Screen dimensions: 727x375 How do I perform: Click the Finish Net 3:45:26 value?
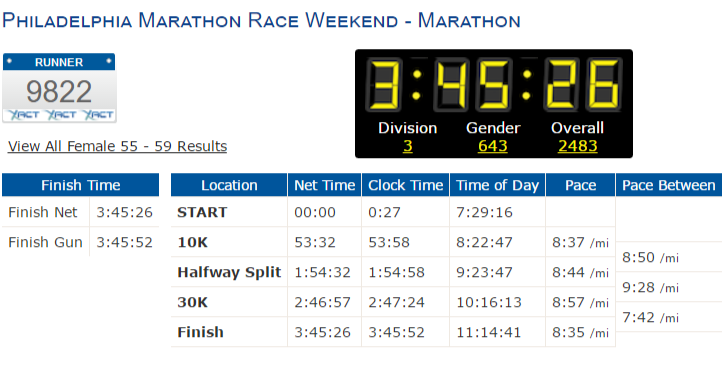point(124,212)
